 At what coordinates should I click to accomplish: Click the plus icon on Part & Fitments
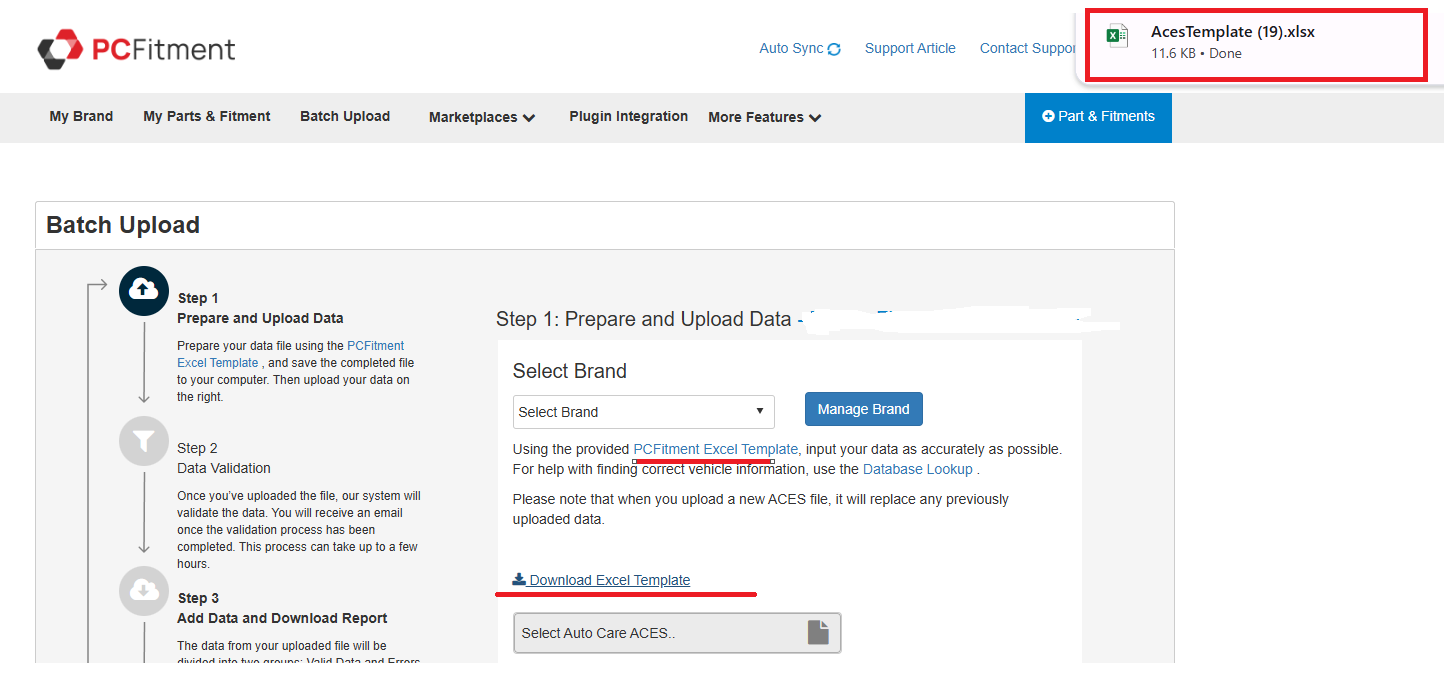(1048, 117)
